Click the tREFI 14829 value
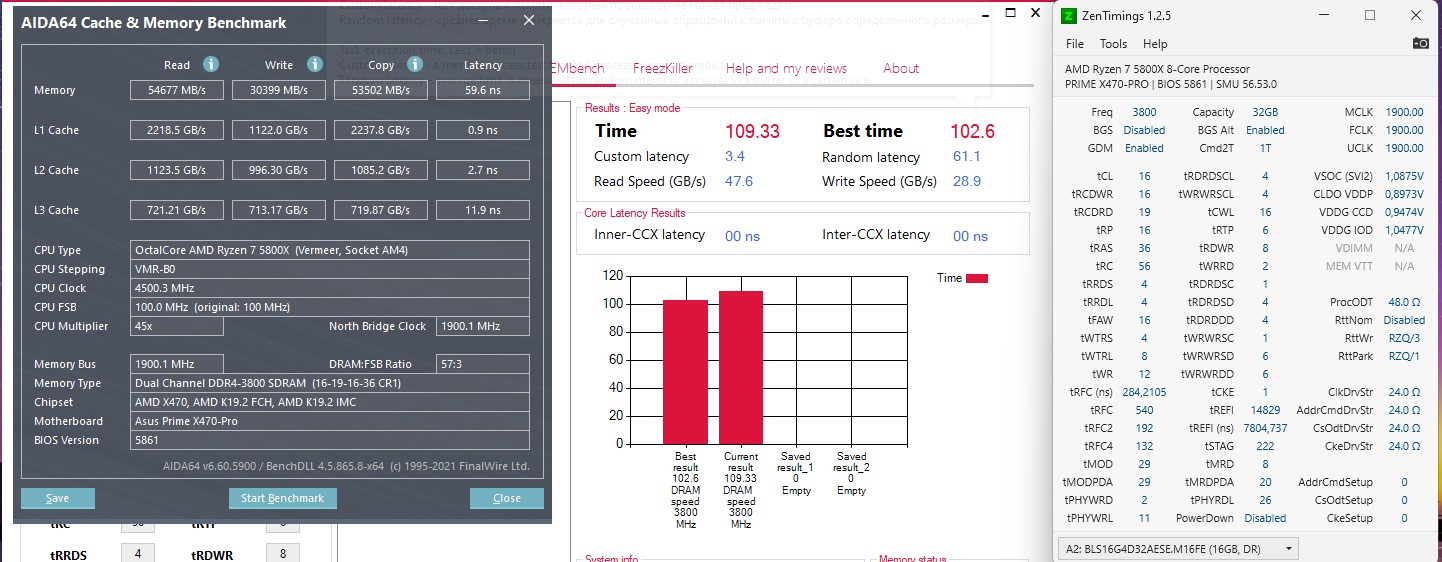 coord(1265,410)
